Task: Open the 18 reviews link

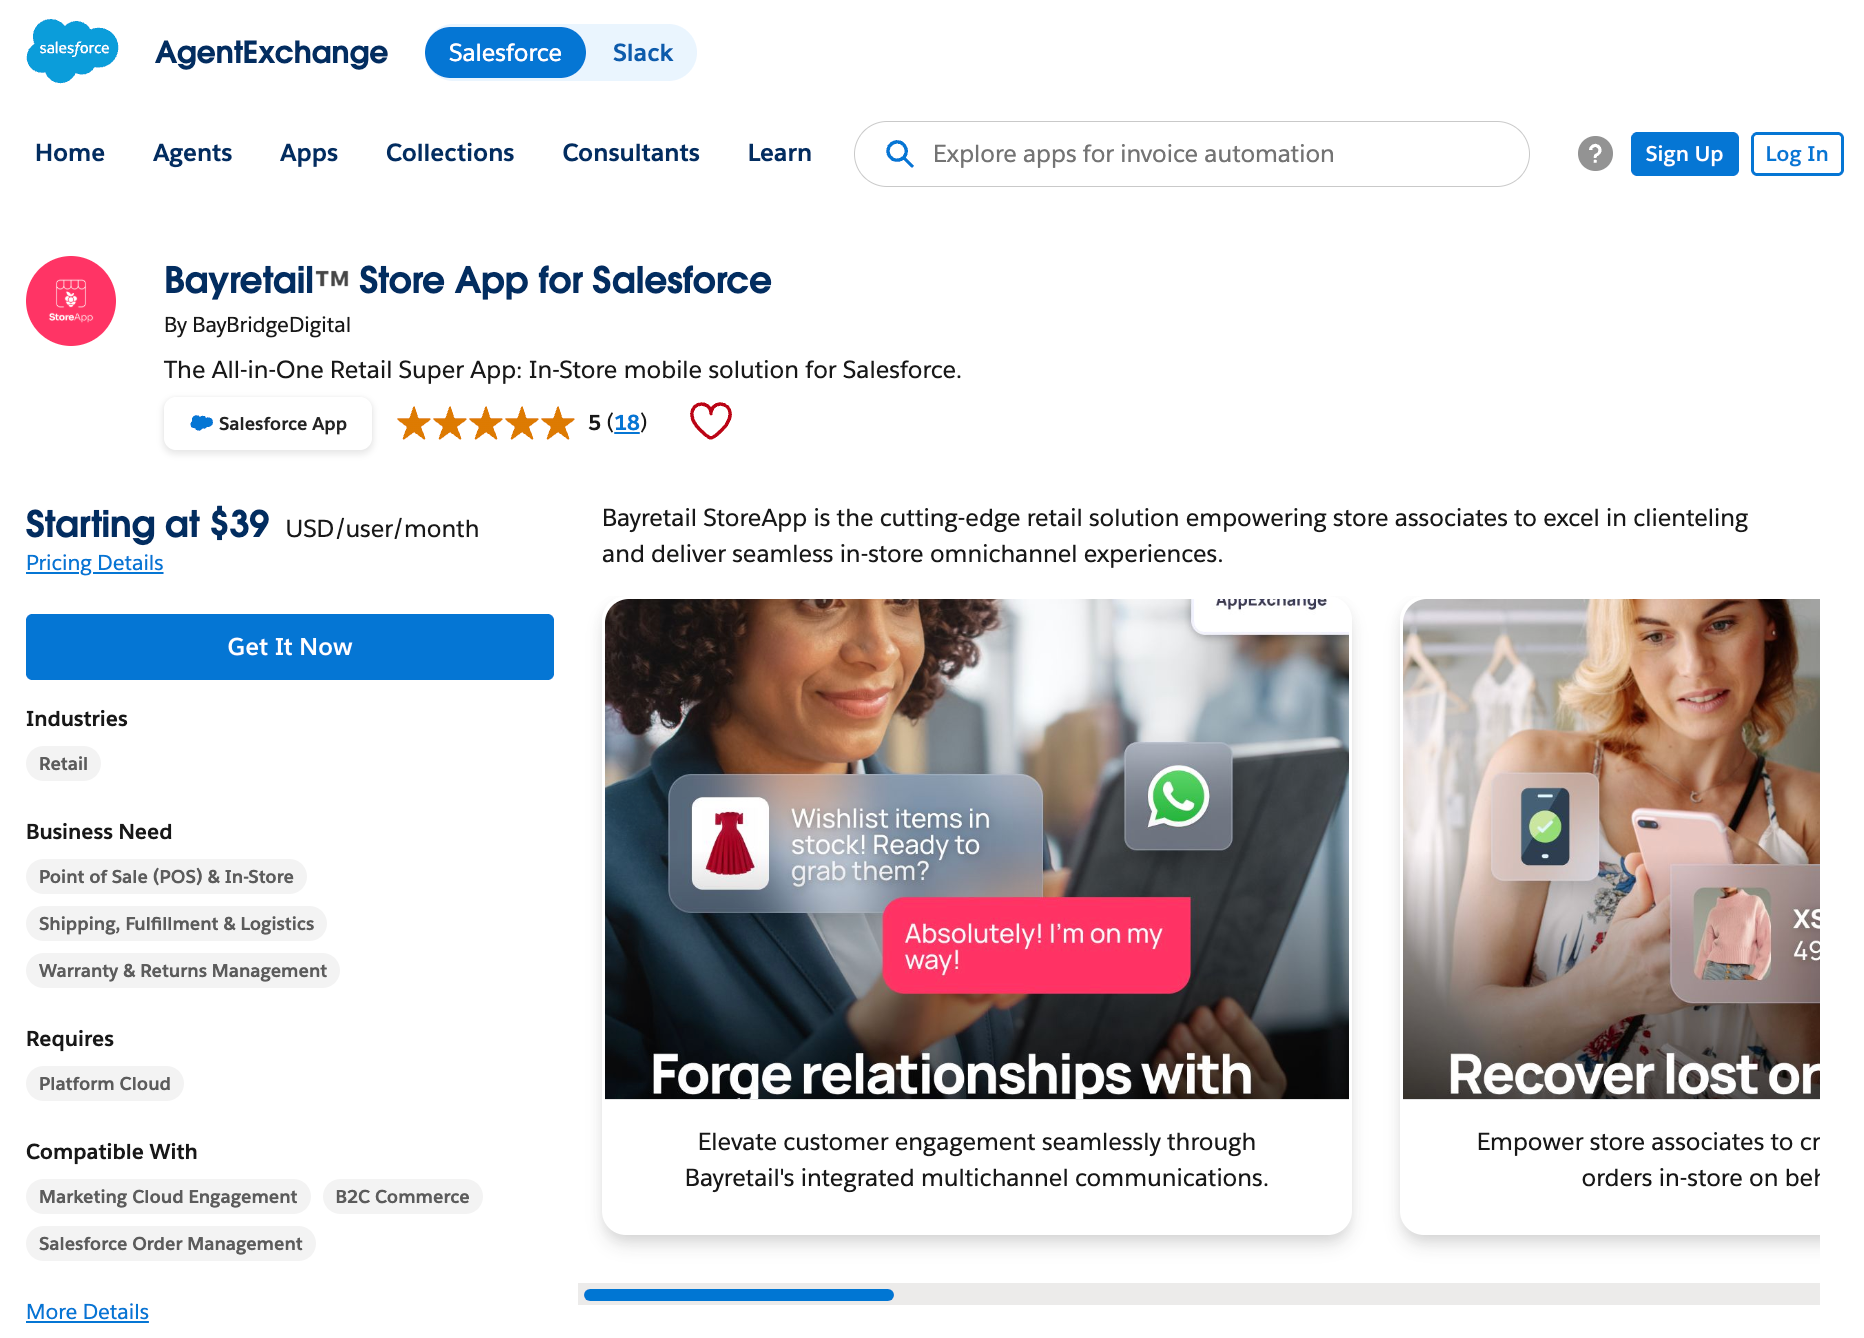Action: (627, 423)
